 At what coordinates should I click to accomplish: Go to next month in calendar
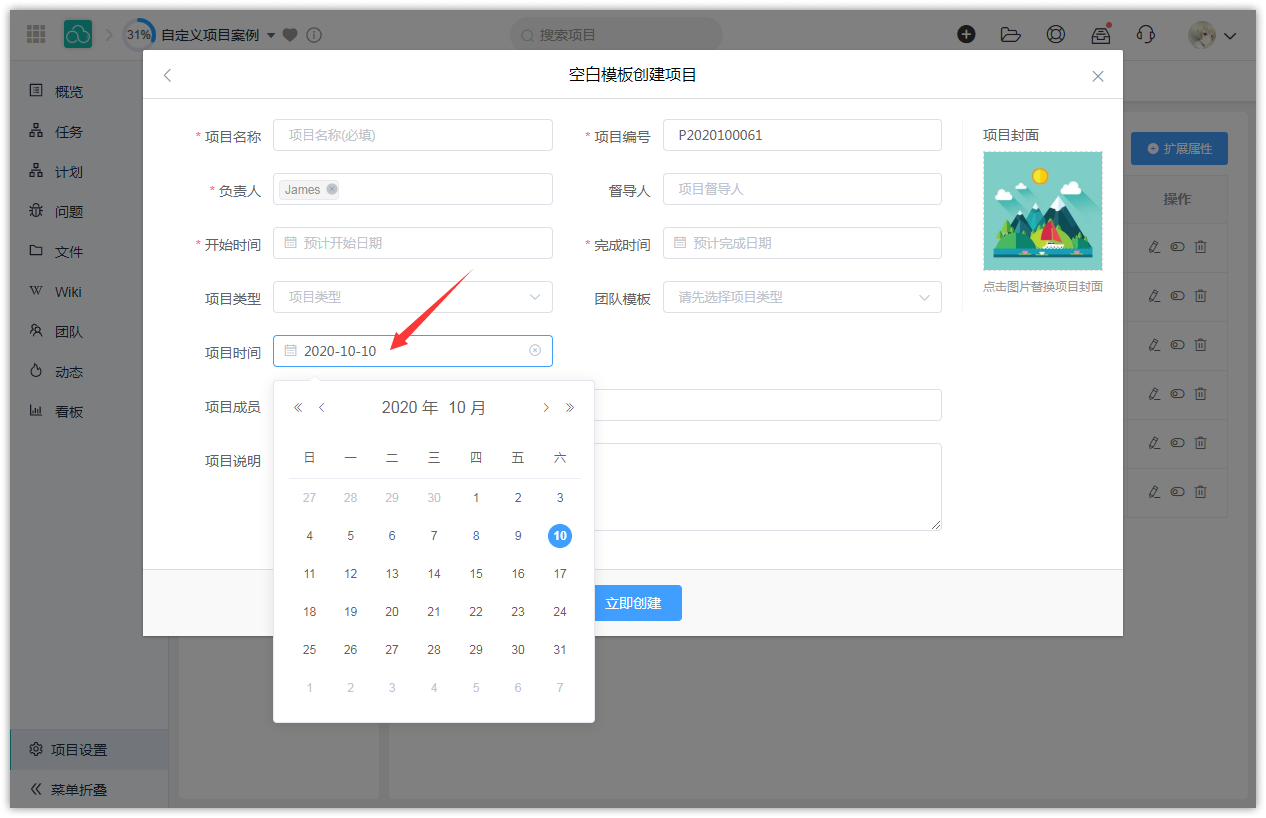pyautogui.click(x=546, y=407)
